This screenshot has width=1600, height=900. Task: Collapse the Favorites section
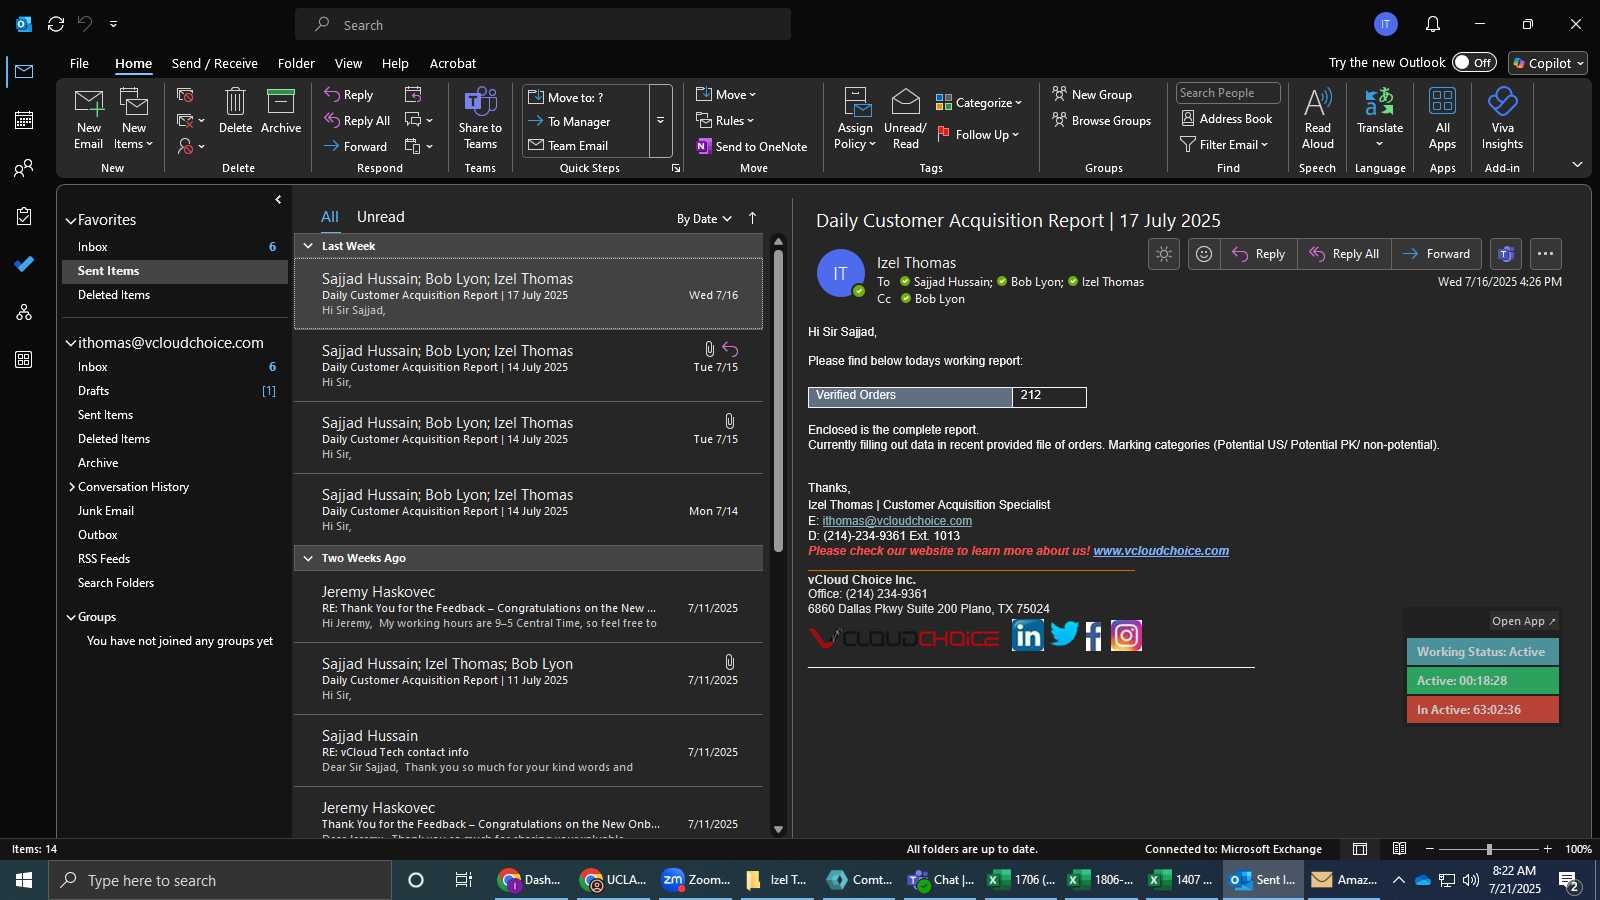click(71, 220)
